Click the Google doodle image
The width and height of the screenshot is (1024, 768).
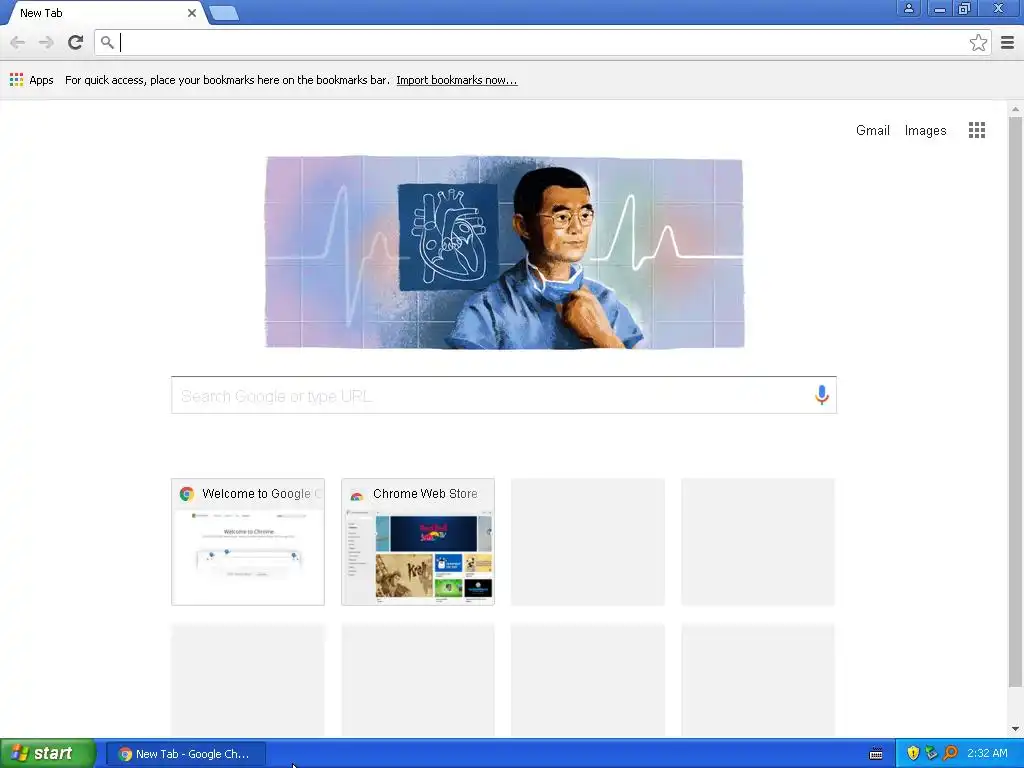pyautogui.click(x=504, y=252)
